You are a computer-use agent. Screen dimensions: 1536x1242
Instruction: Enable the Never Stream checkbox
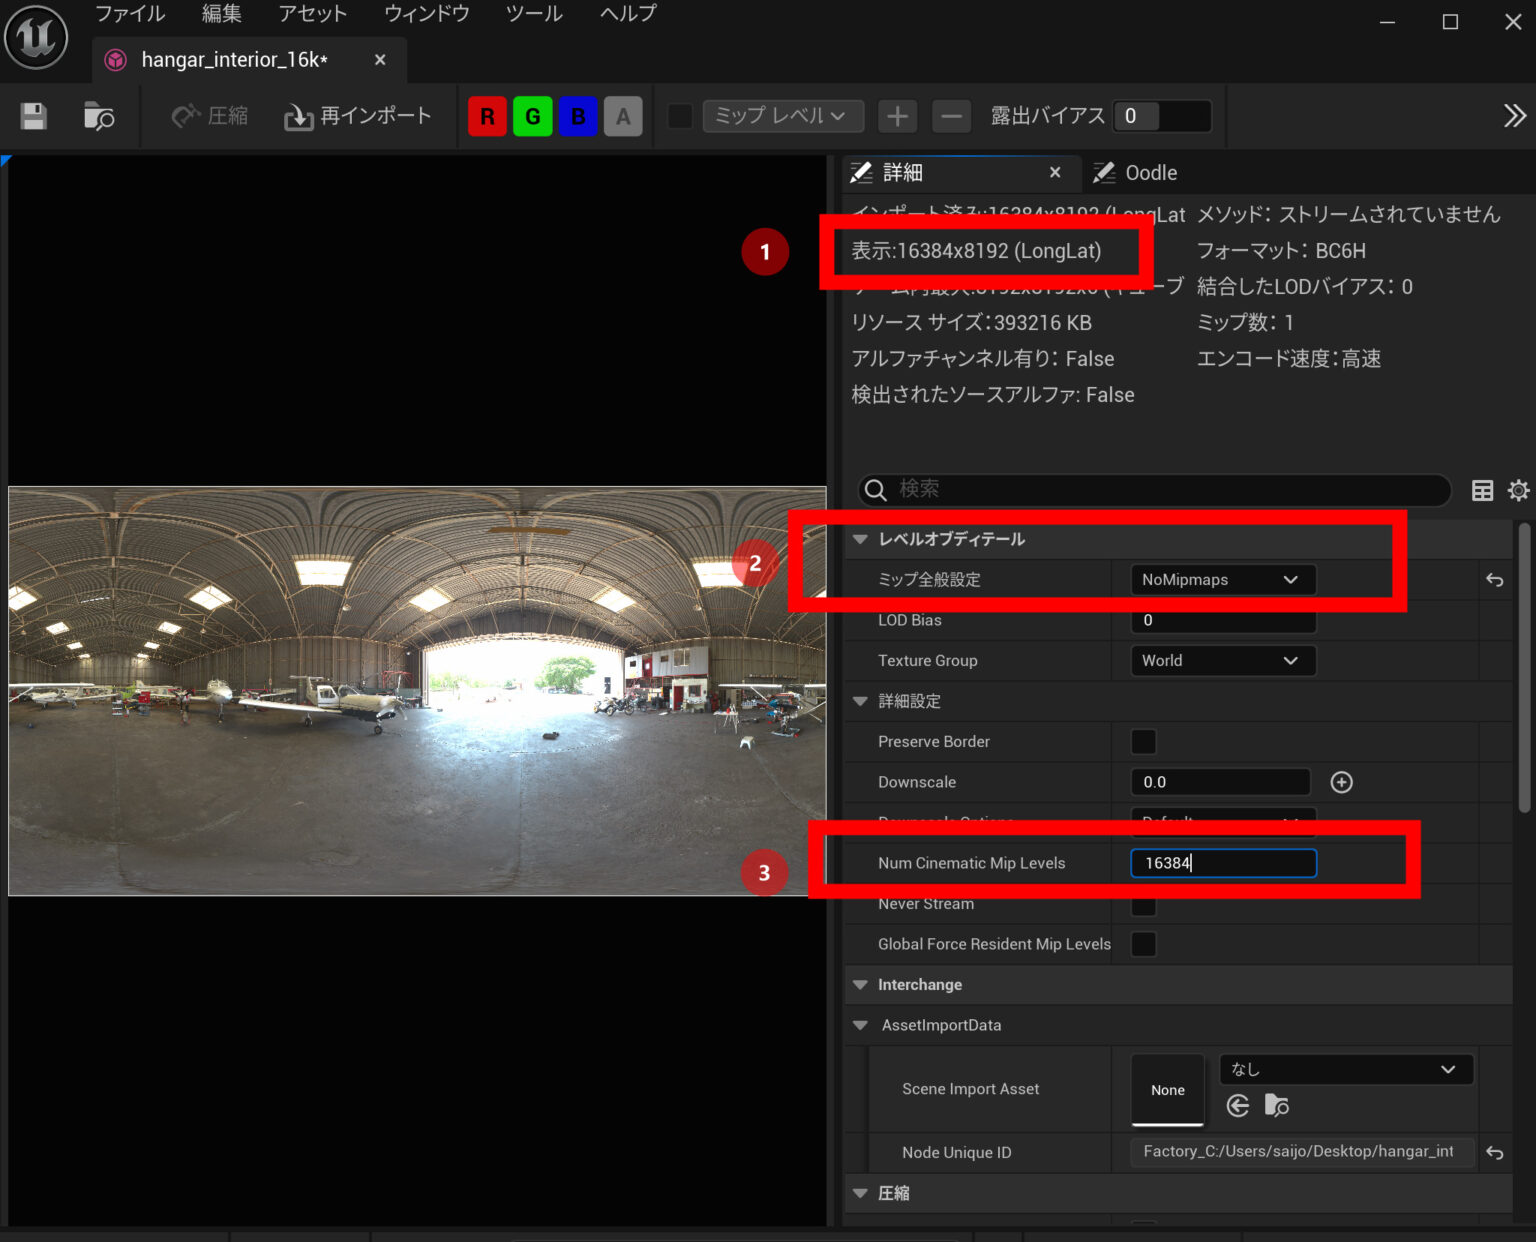(1143, 903)
